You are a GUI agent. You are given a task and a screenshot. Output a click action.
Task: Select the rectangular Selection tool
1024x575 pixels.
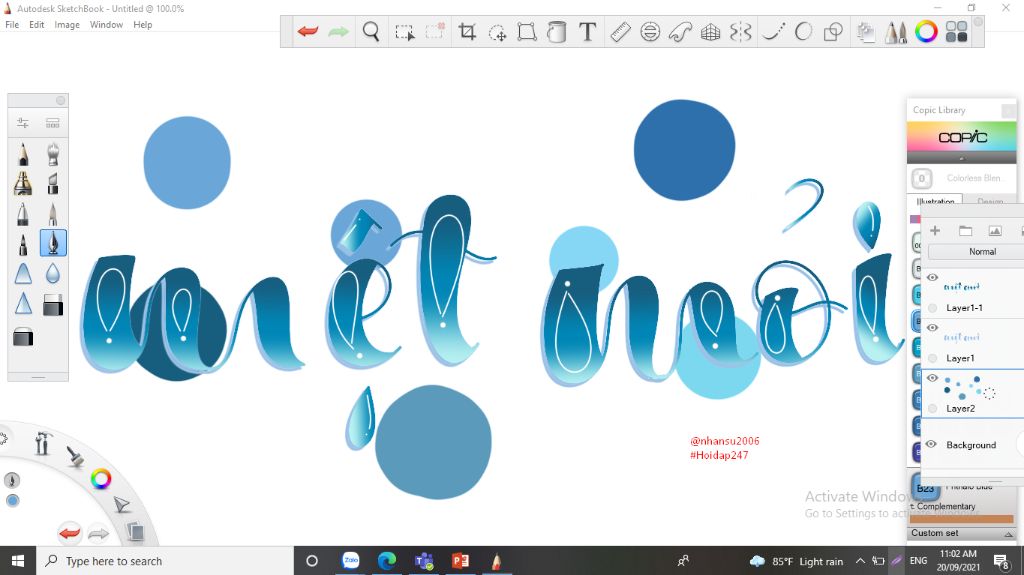pyautogui.click(x=404, y=32)
